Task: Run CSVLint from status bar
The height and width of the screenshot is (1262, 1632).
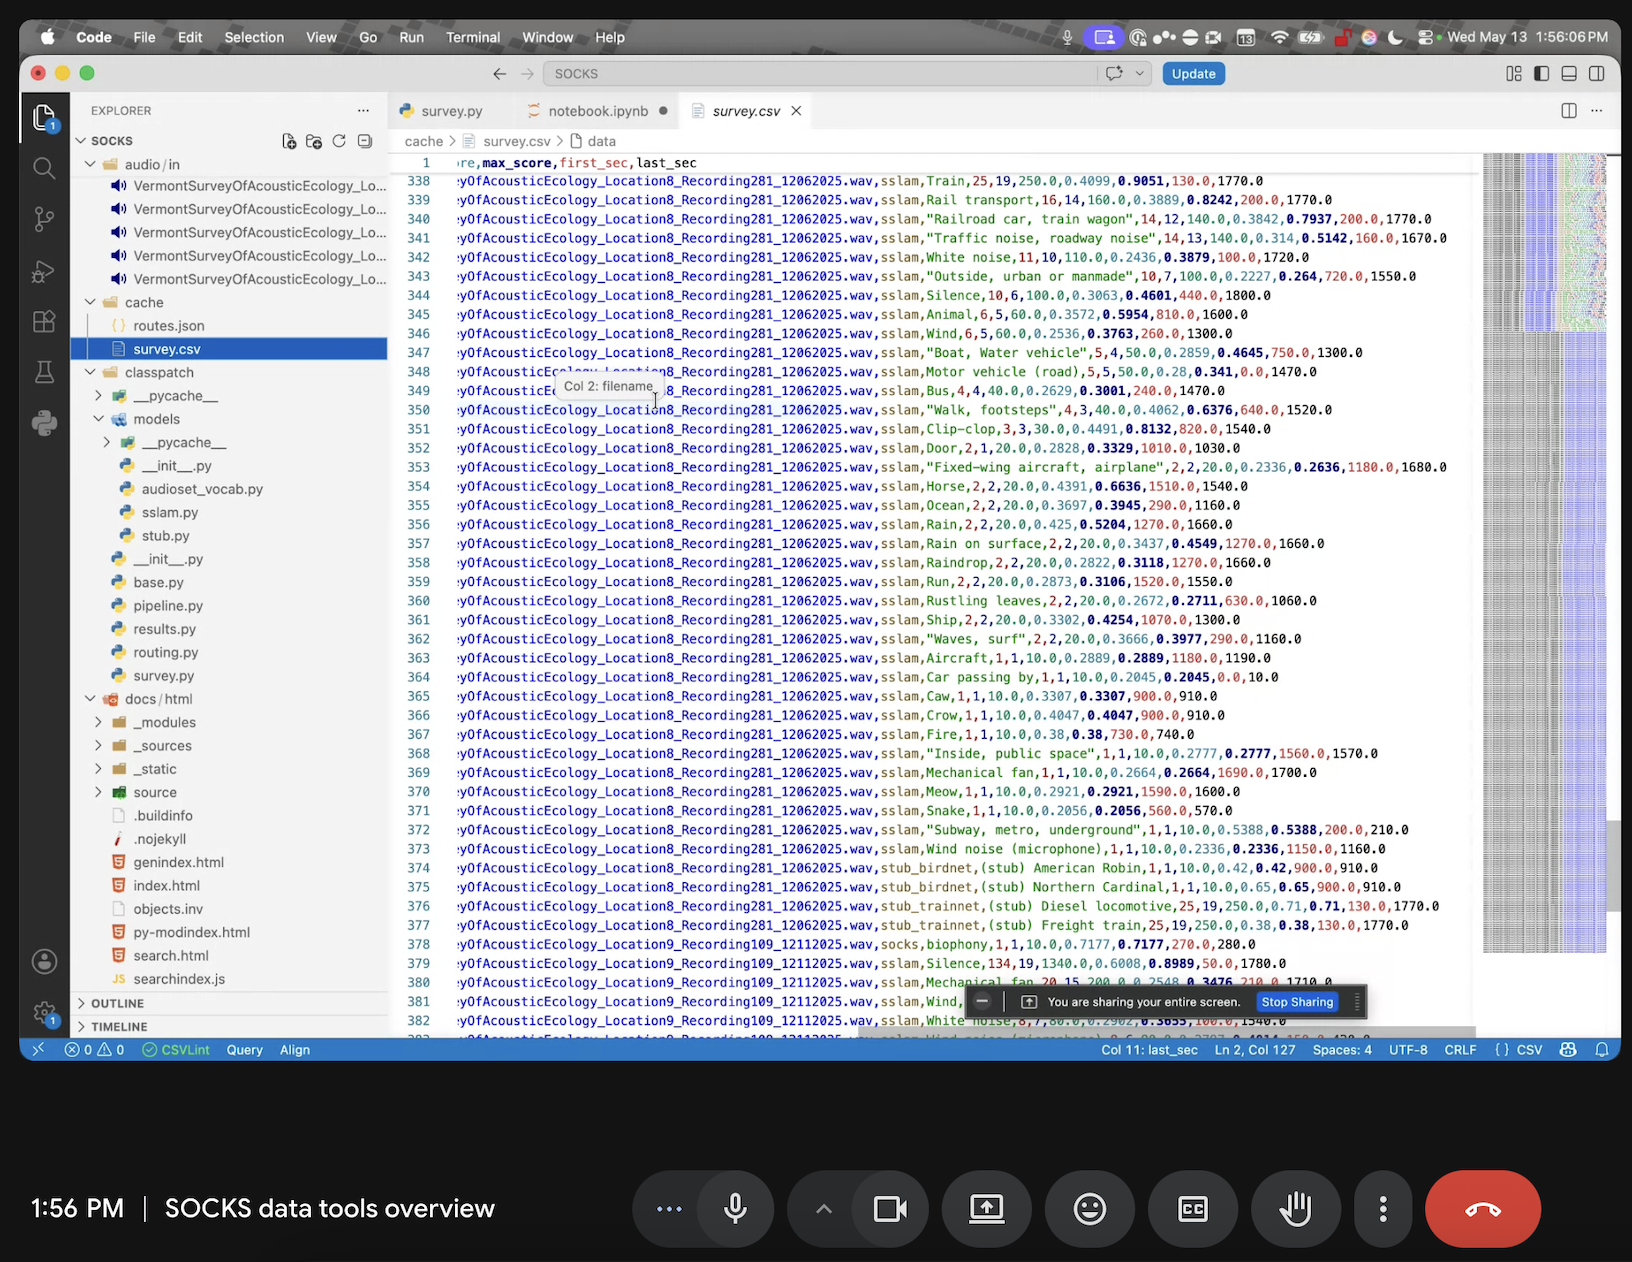Action: pyautogui.click(x=176, y=1050)
